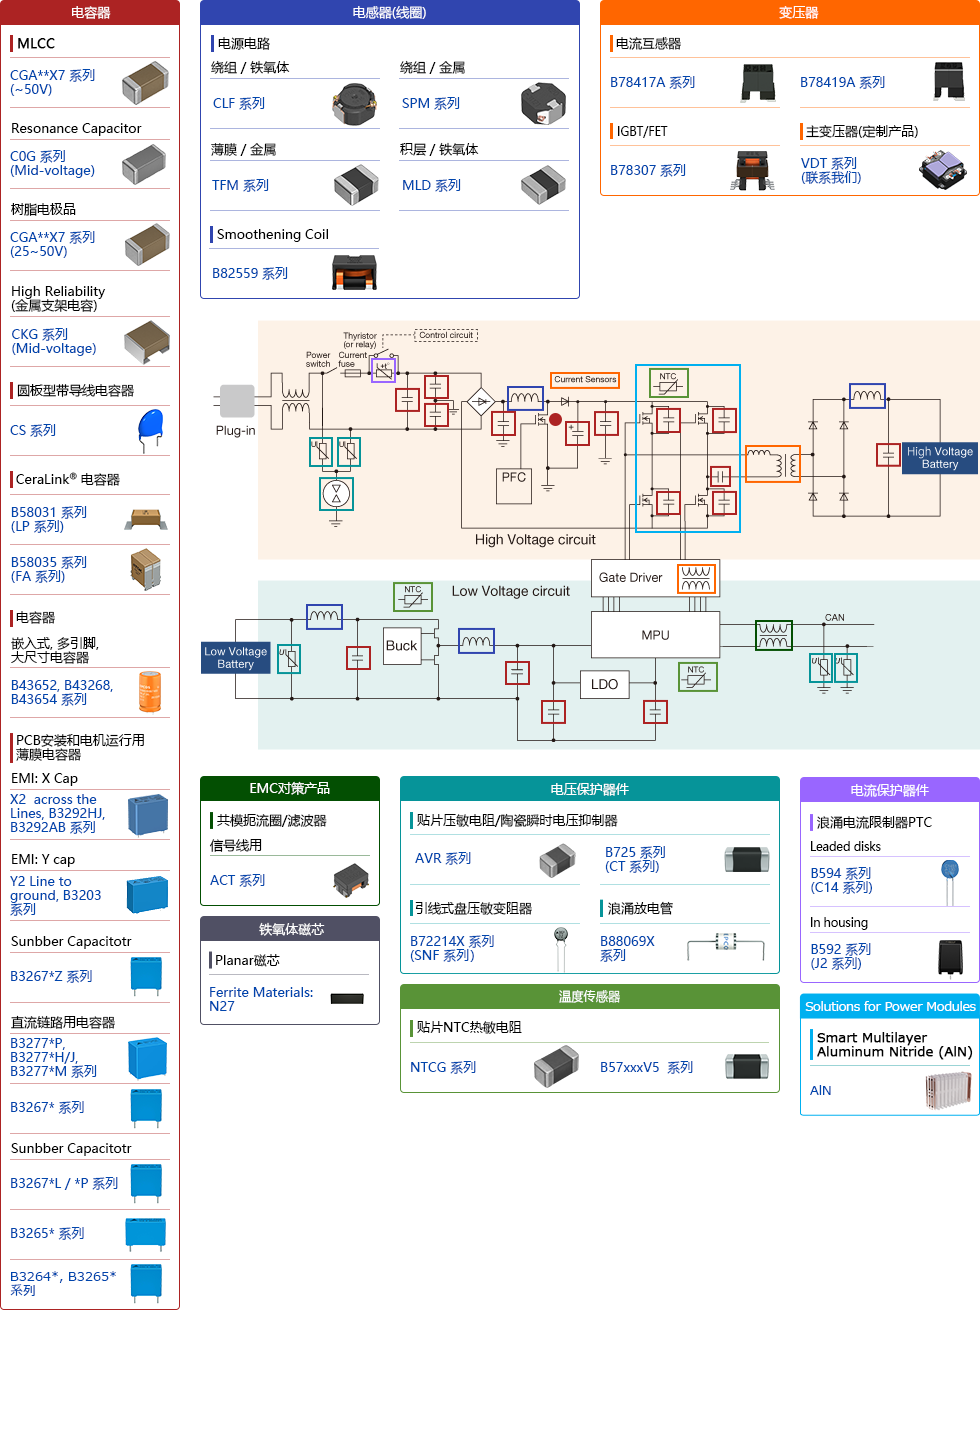Click the CLF wound ferrite inductor image
This screenshot has width=980, height=1451.
tap(353, 103)
